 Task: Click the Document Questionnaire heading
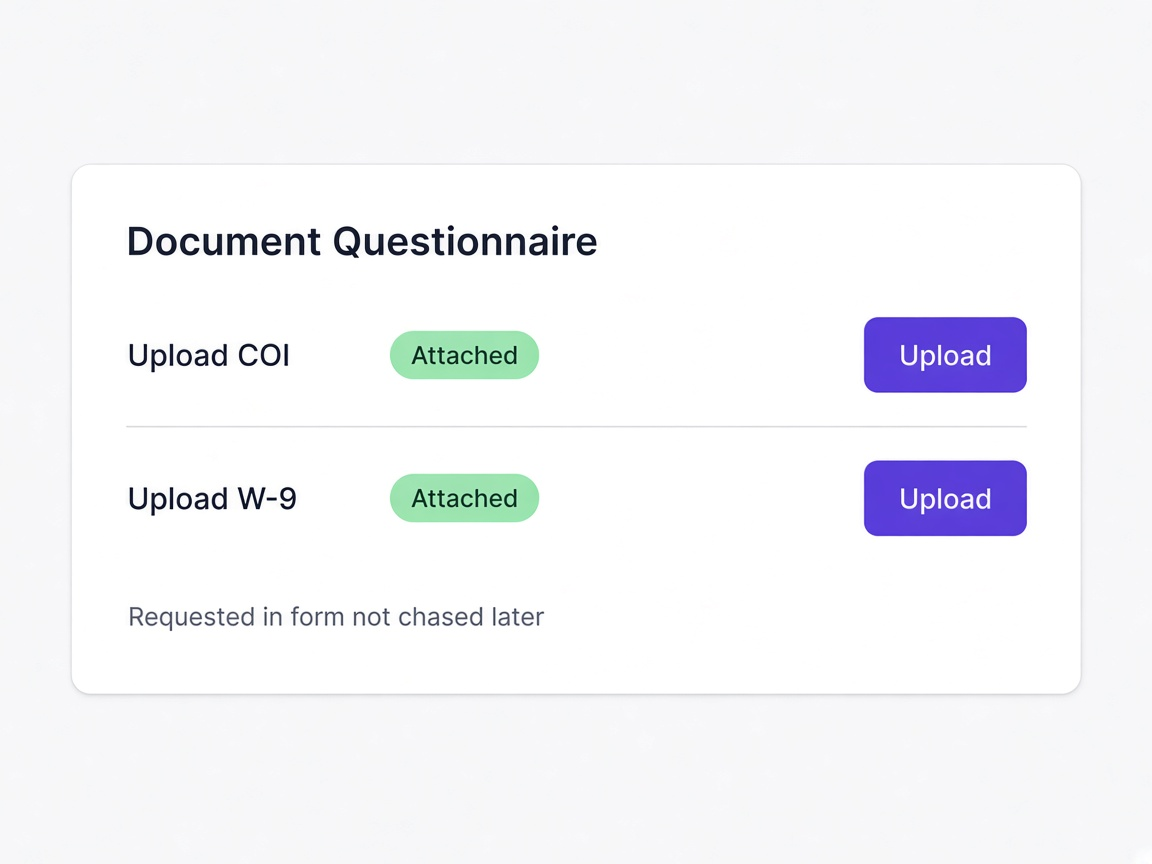[x=362, y=242]
